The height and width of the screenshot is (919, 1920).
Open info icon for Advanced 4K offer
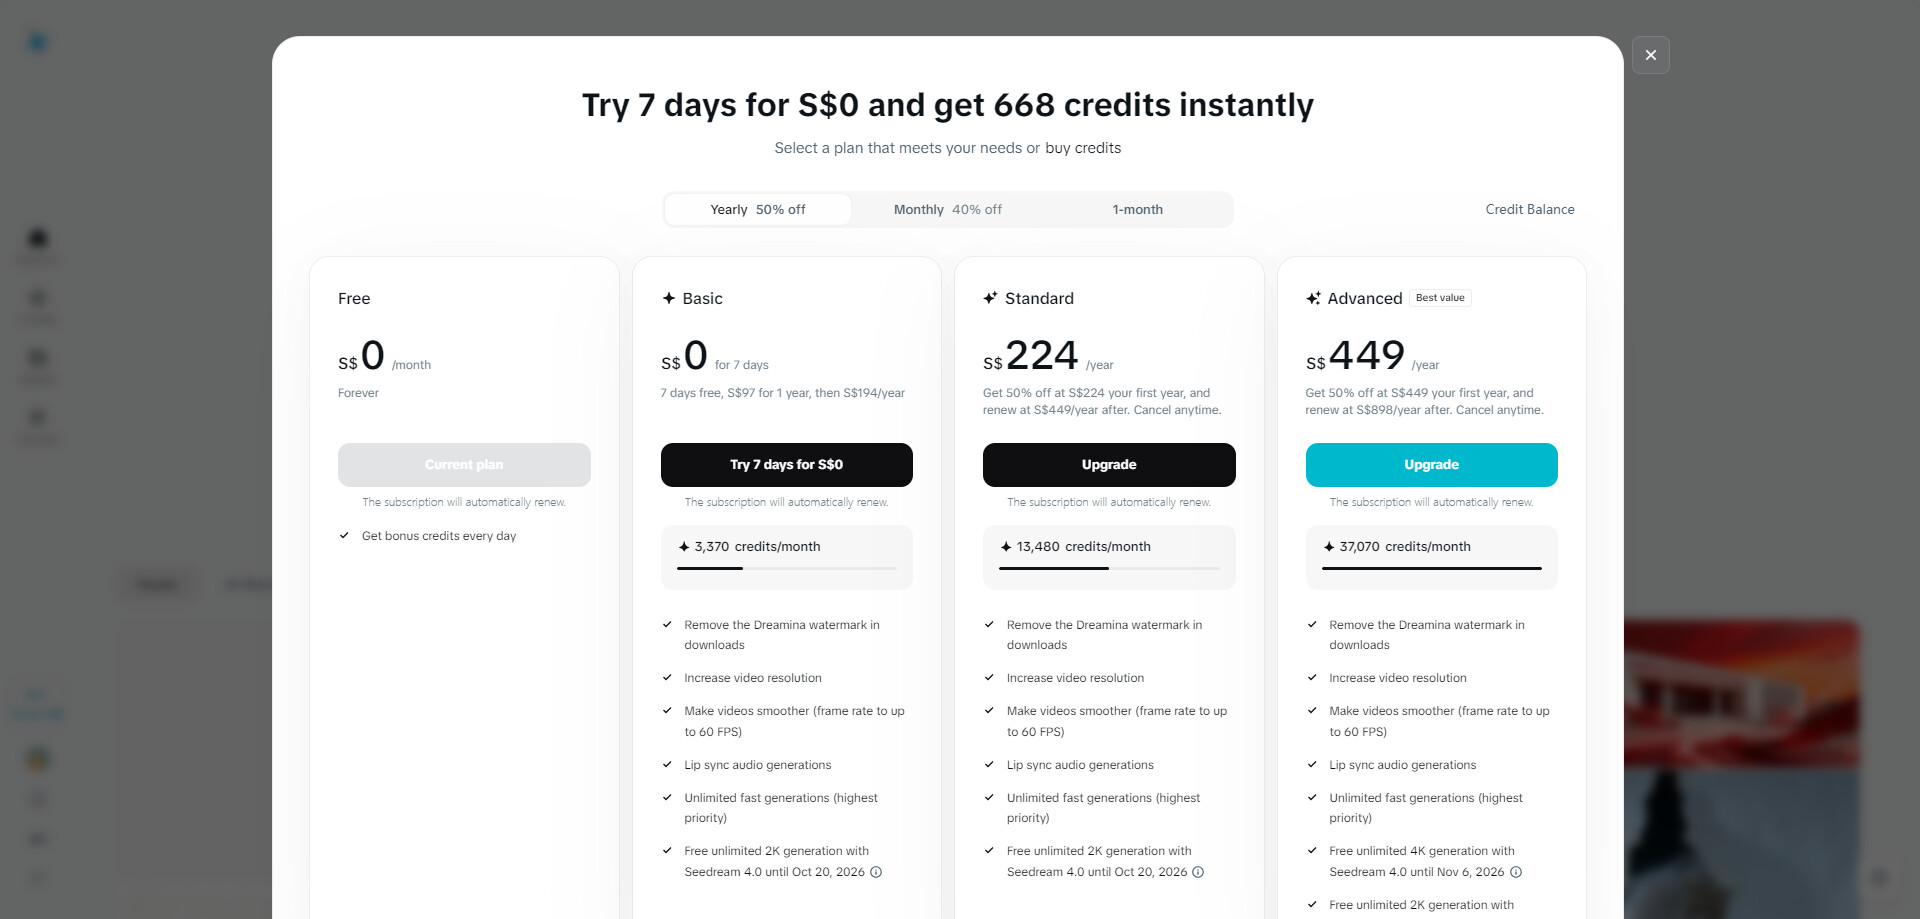pos(1516,872)
